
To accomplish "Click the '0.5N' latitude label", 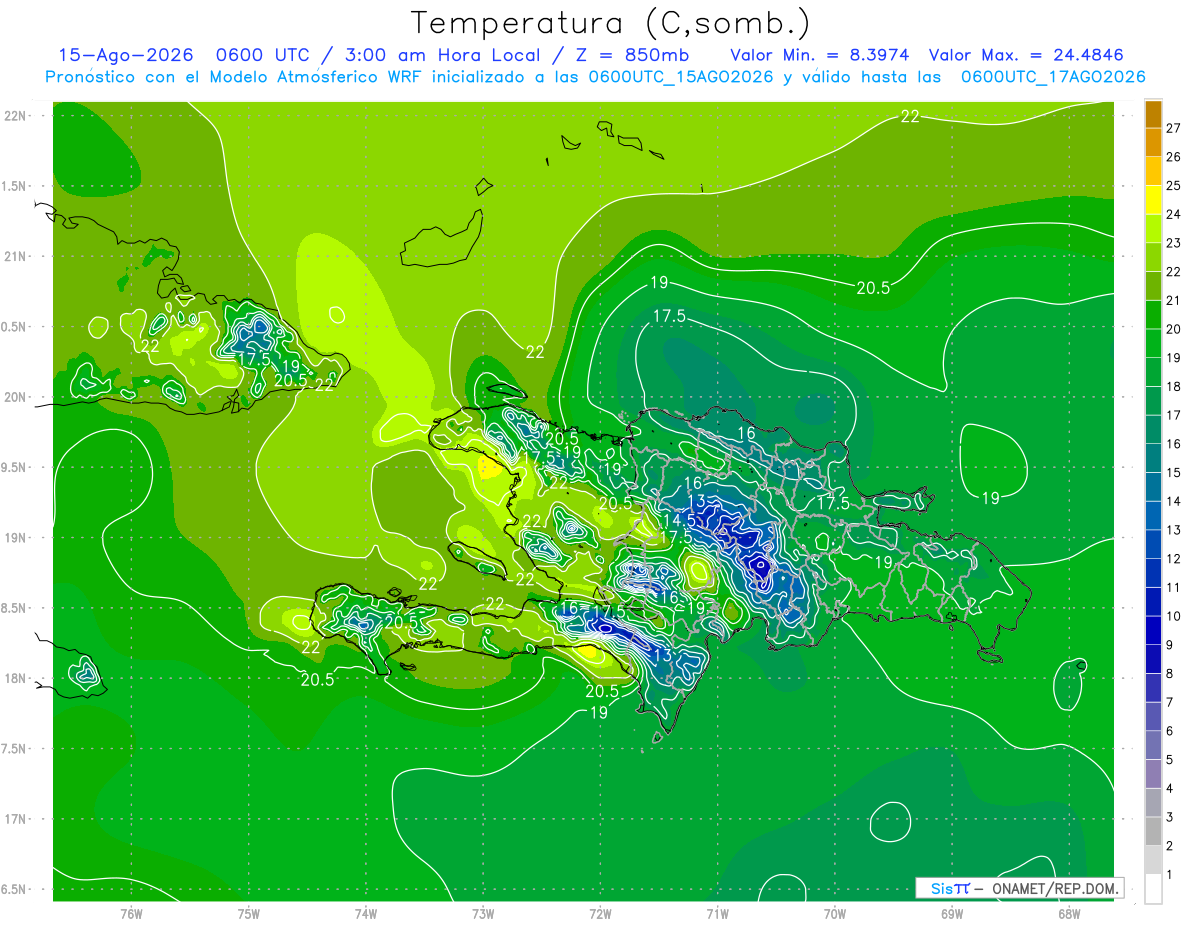I will pyautogui.click(x=15, y=327).
